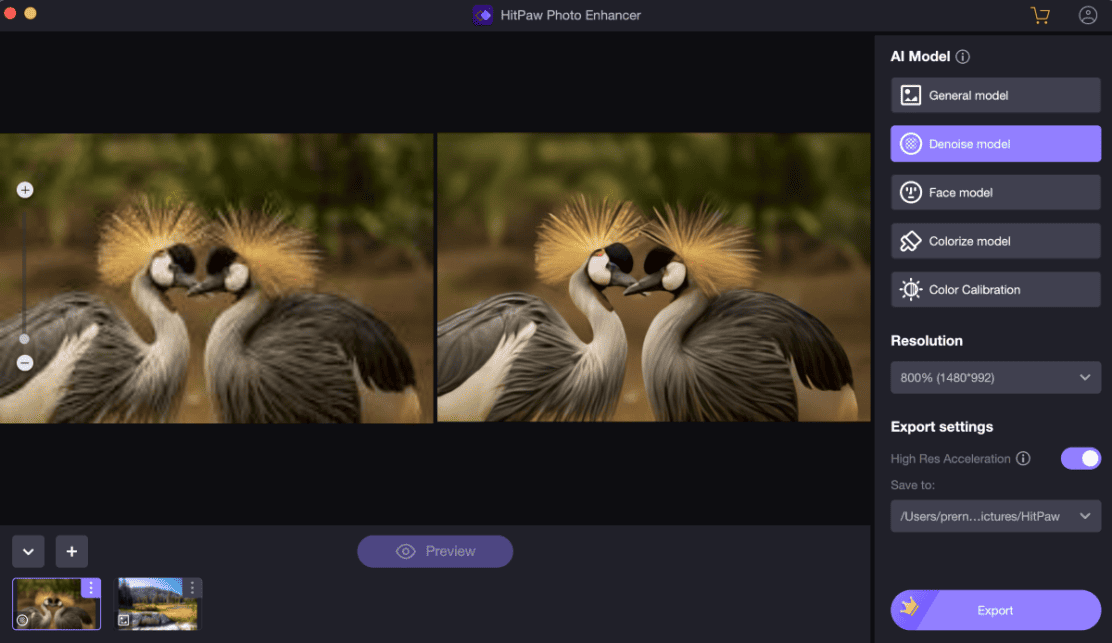This screenshot has height=643, width=1112.
Task: Open the shopping cart icon
Action: pos(1040,15)
